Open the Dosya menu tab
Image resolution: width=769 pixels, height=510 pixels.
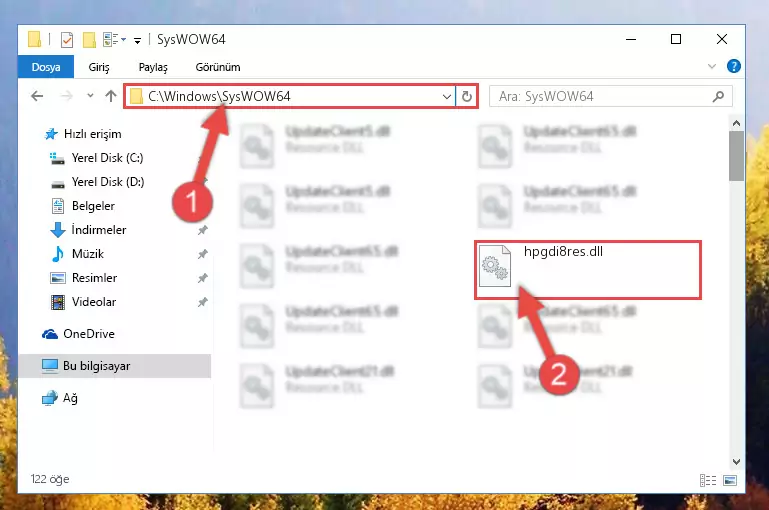point(46,67)
